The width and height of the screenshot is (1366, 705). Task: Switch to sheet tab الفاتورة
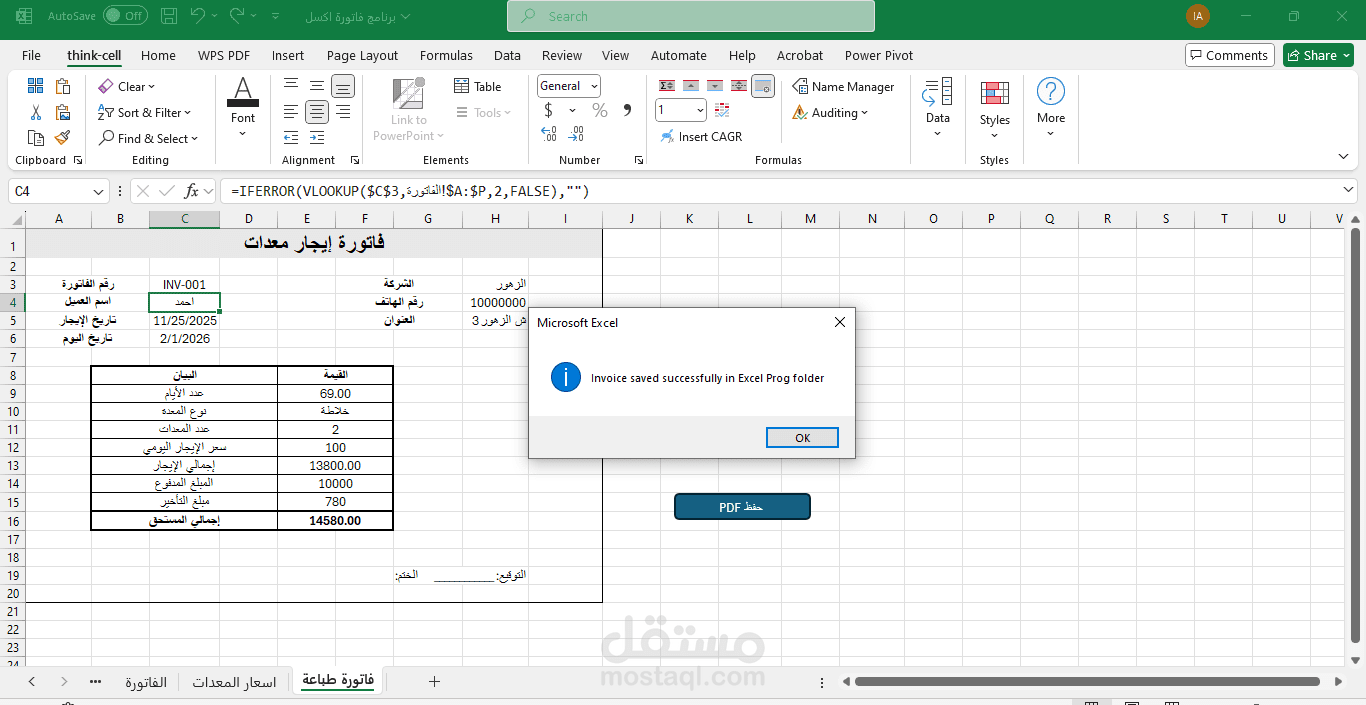point(146,681)
